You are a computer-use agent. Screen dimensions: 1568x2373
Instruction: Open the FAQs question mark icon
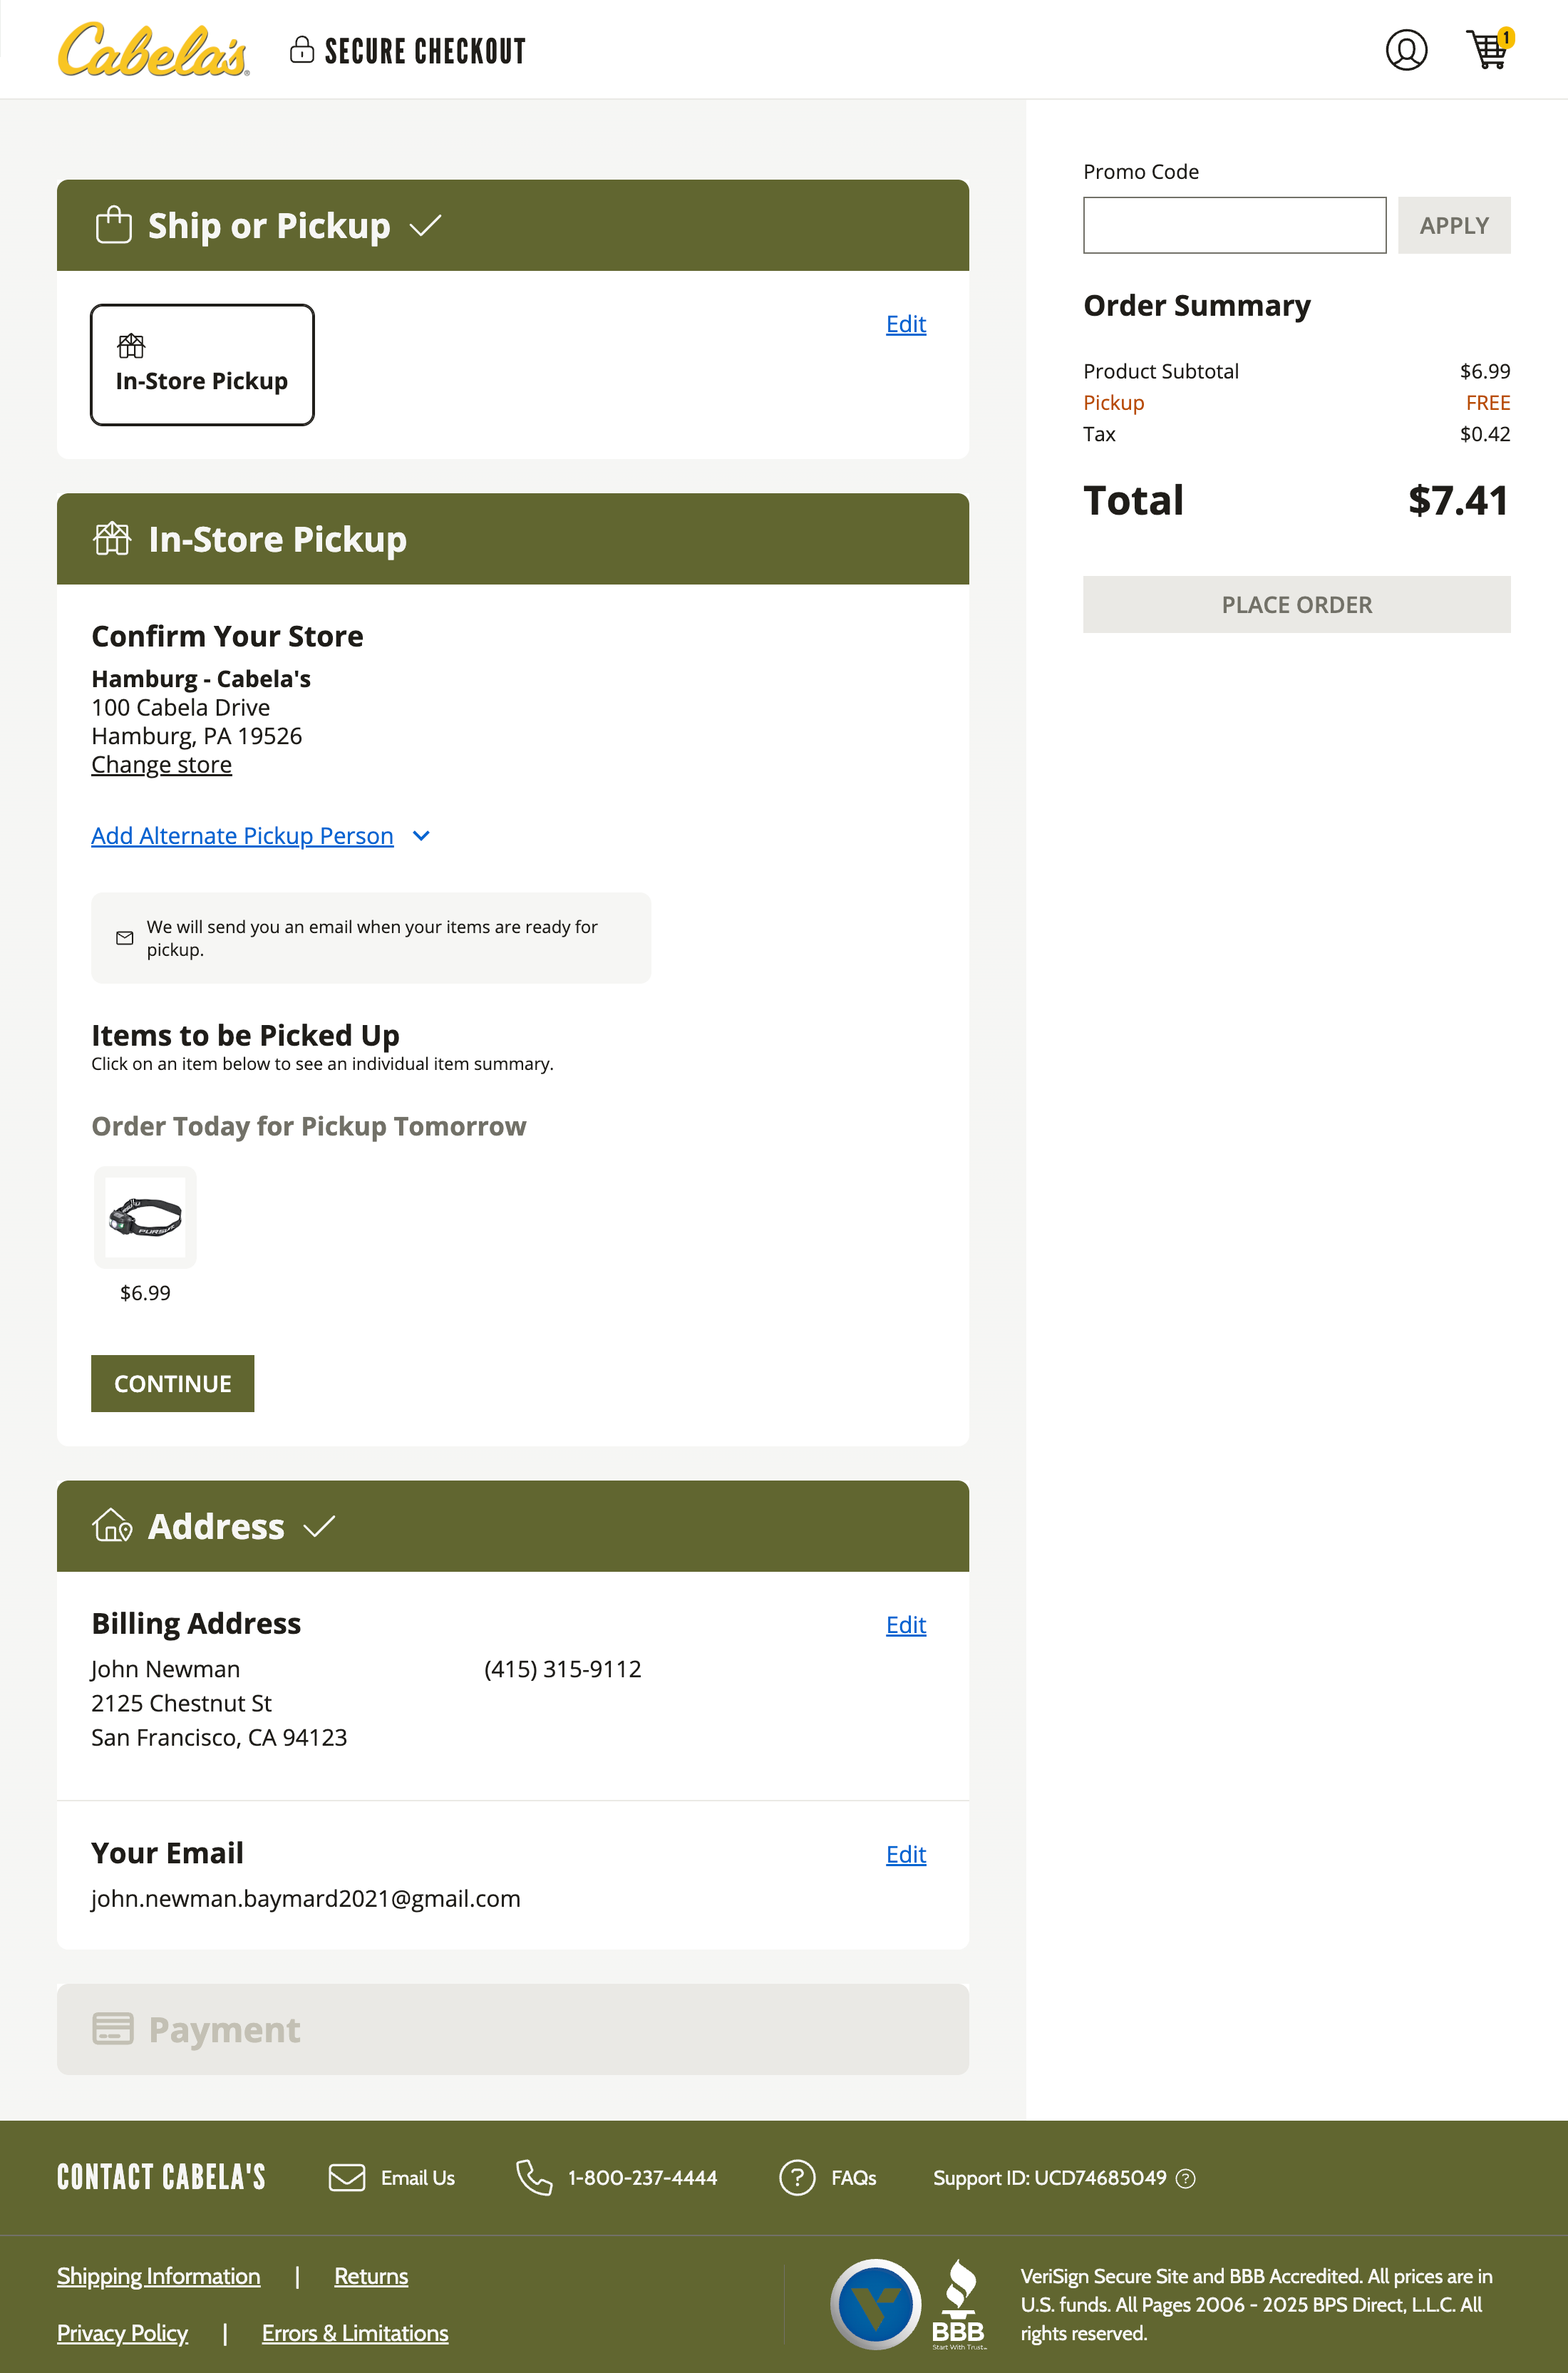pyautogui.click(x=797, y=2177)
